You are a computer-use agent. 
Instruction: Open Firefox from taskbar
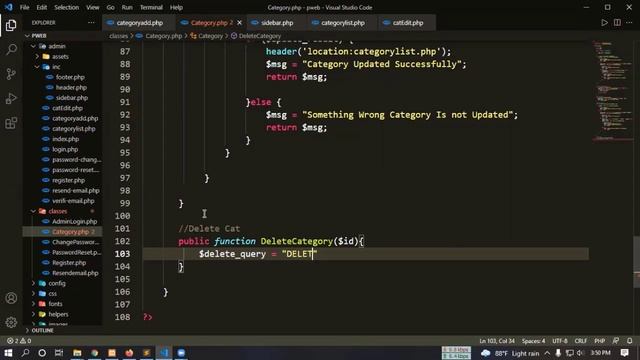pyautogui.click(x=129, y=353)
